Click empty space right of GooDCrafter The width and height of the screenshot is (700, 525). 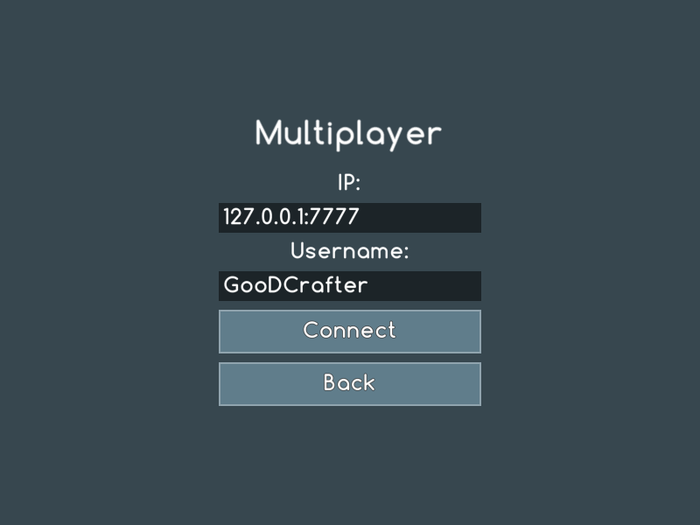click(x=424, y=286)
